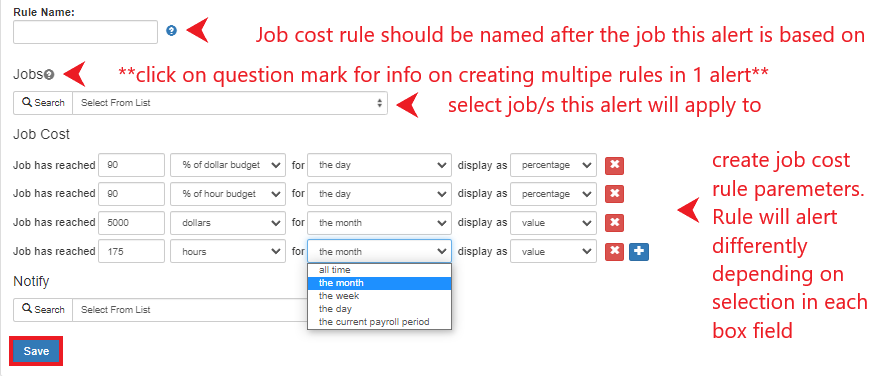The height and width of the screenshot is (376, 888).
Task: Open the Notify Select From List dropdown
Action: tap(190, 310)
